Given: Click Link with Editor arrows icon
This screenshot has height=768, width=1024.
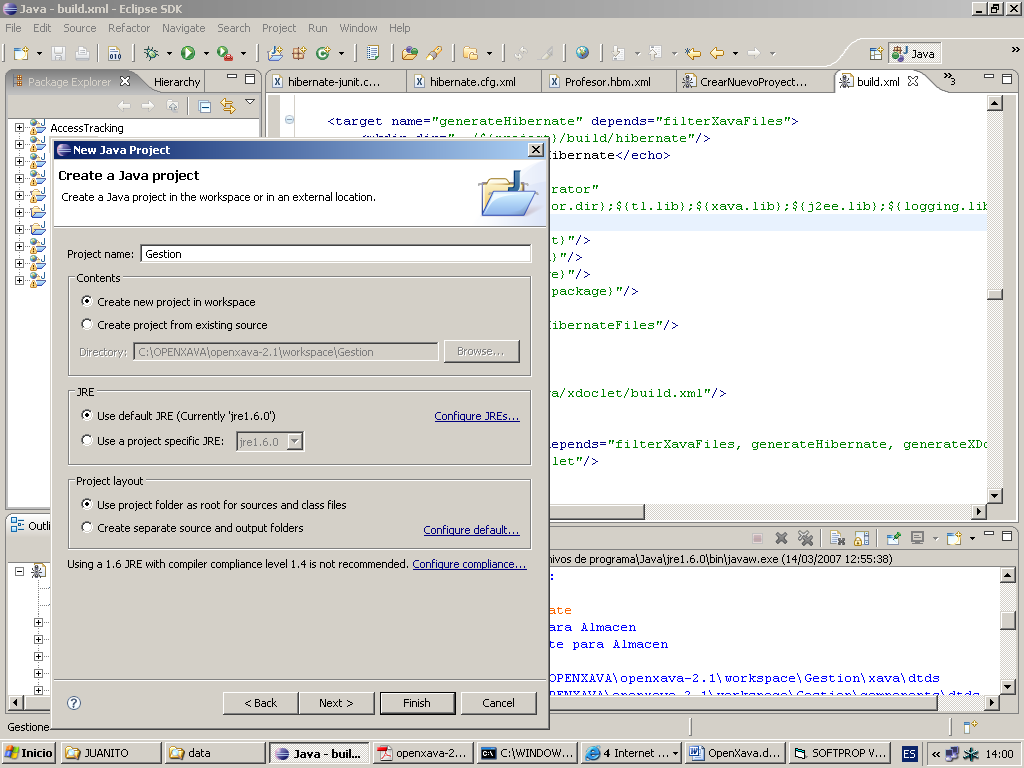Looking at the screenshot, I should (227, 106).
